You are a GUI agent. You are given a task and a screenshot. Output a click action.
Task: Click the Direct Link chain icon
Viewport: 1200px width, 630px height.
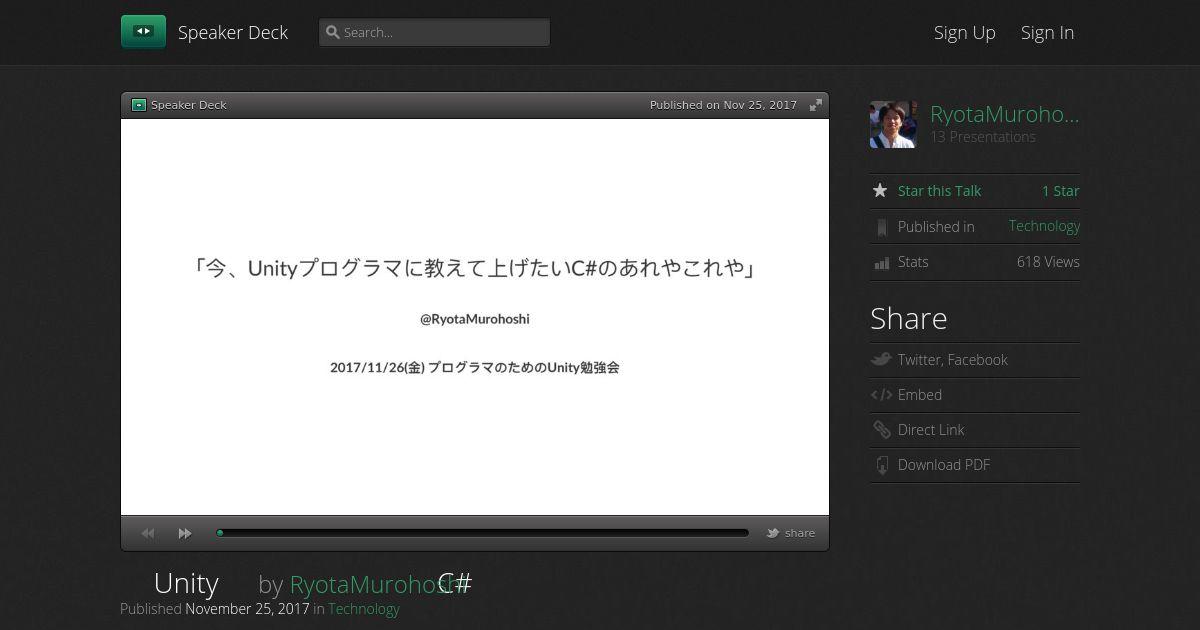(x=881, y=430)
